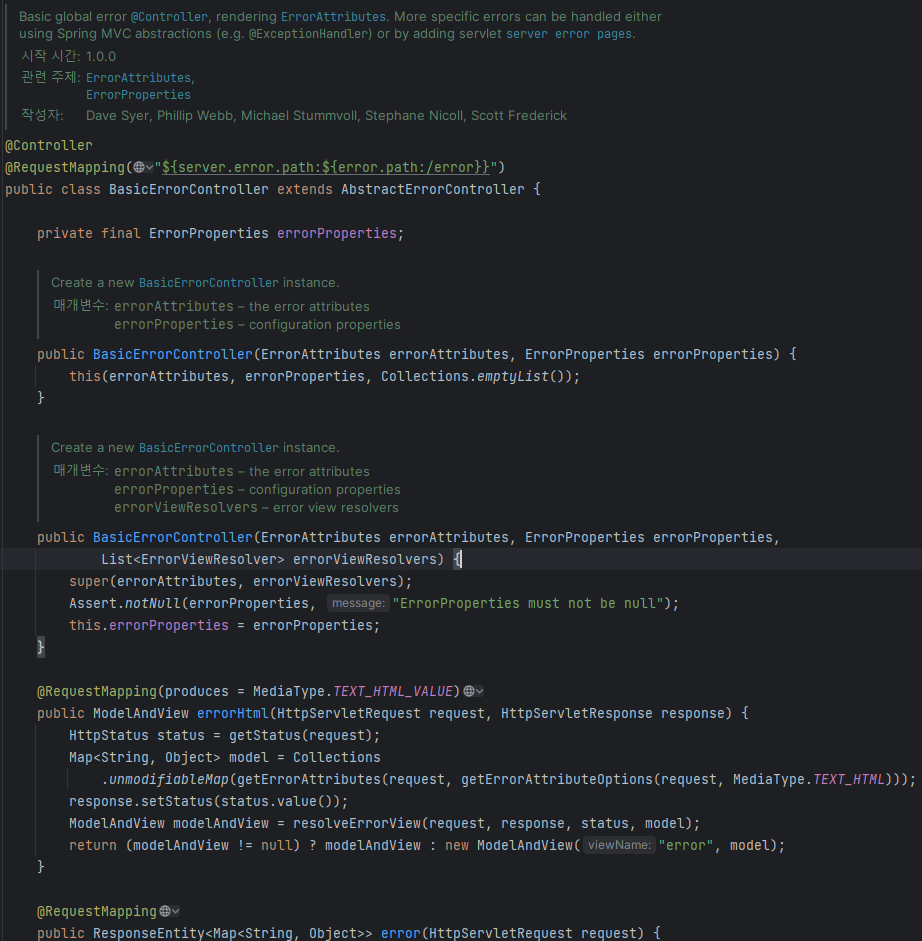Open the globe icon after TEXT_HTML_VALUE mapping
Image resolution: width=922 pixels, height=941 pixels.
[473, 691]
